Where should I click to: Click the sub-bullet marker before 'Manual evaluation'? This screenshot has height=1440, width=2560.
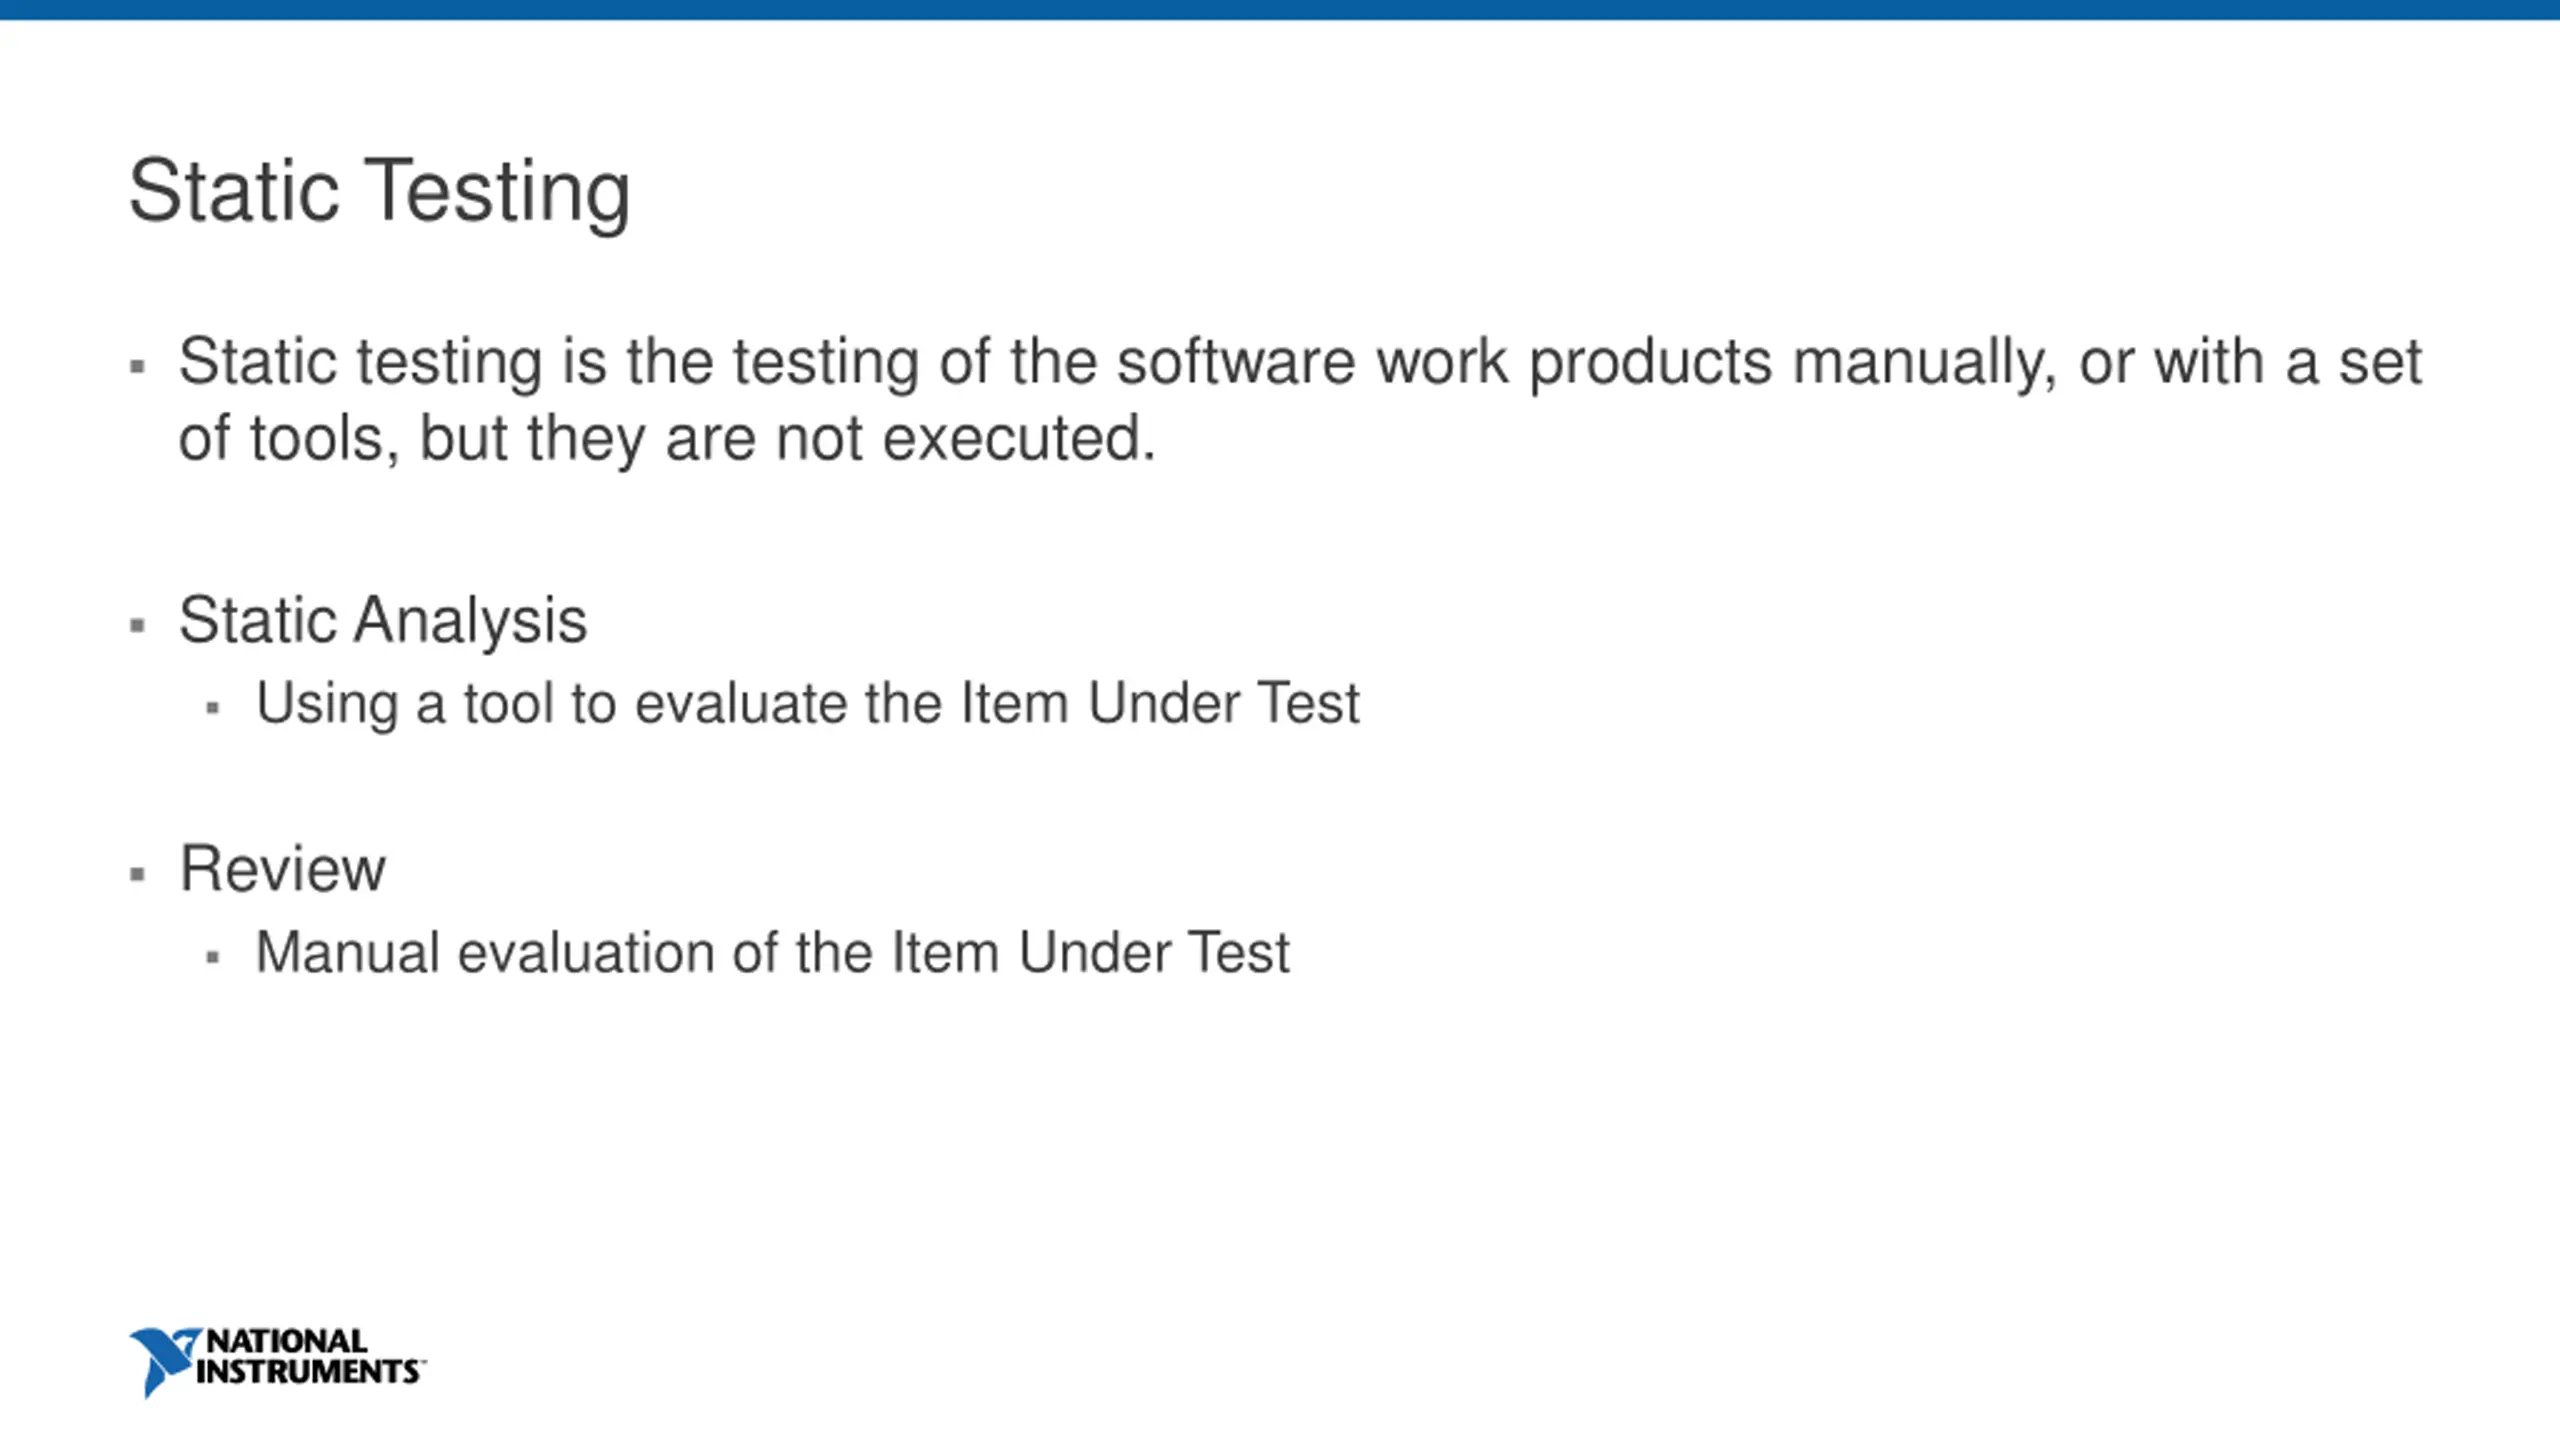(x=212, y=957)
